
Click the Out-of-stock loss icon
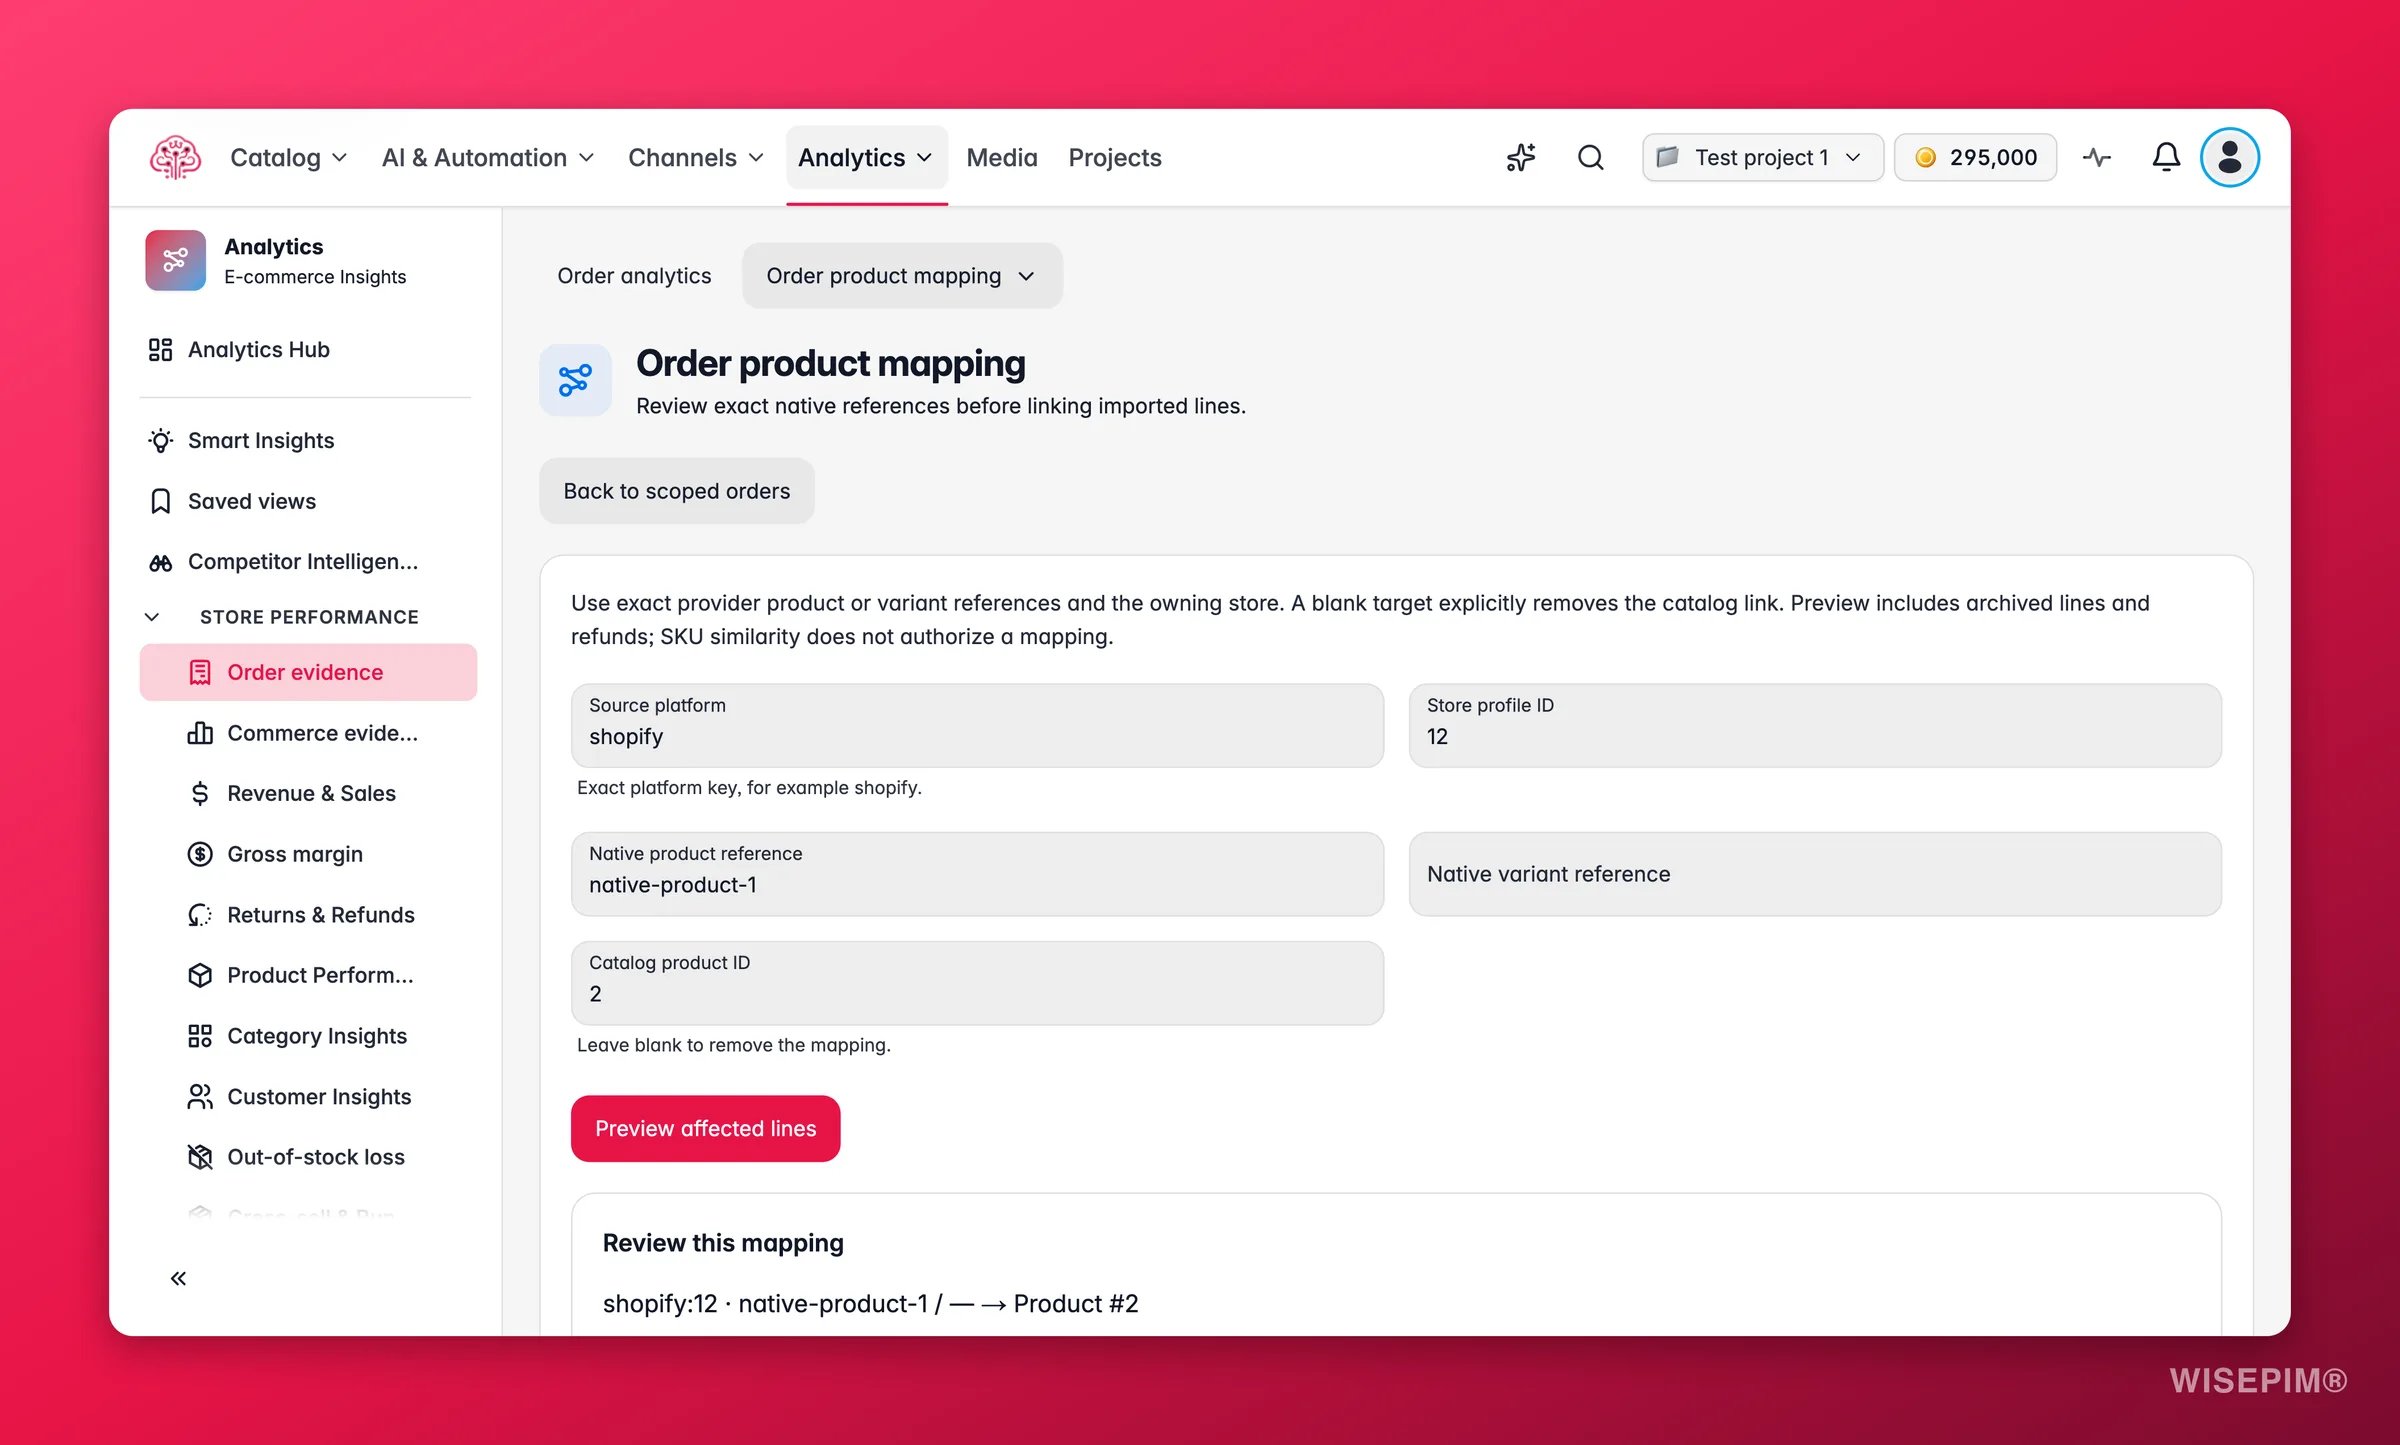200,1157
